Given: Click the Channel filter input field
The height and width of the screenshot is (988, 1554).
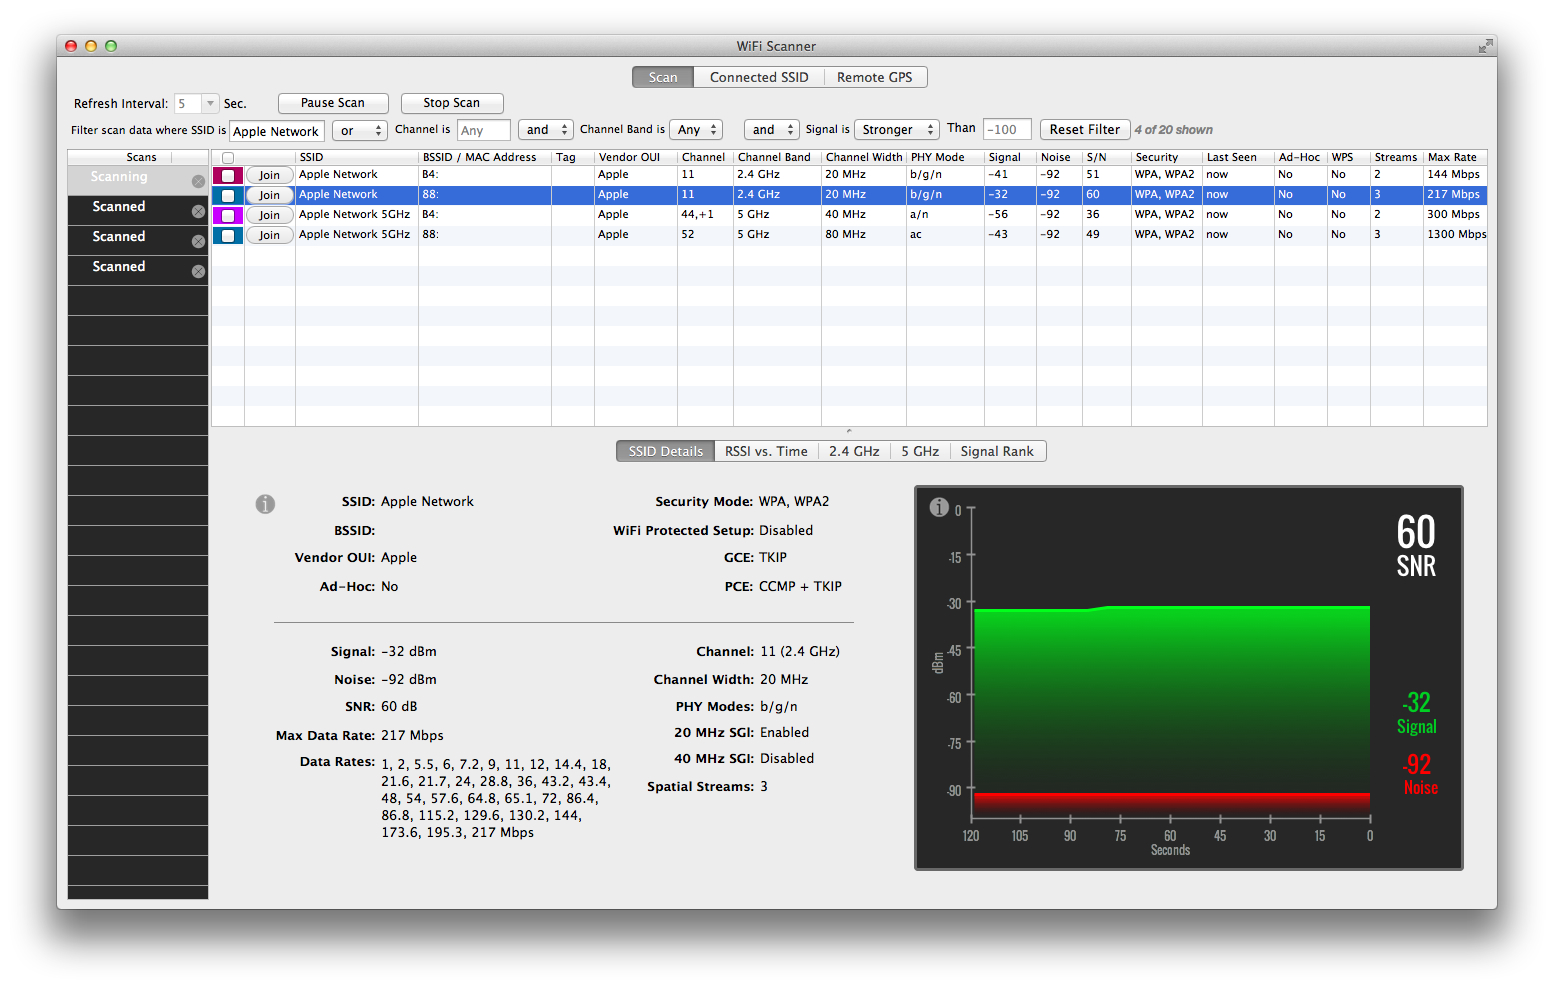Looking at the screenshot, I should pyautogui.click(x=484, y=130).
